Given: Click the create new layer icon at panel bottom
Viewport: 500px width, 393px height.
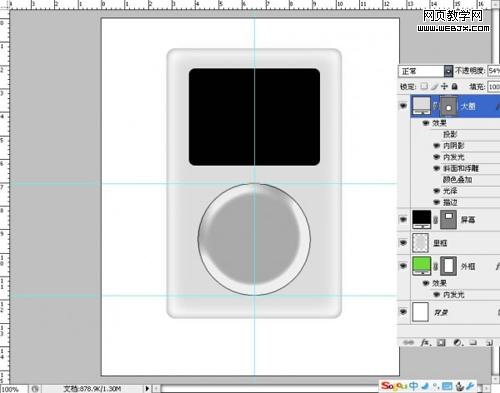Looking at the screenshot, I should pos(489,342).
